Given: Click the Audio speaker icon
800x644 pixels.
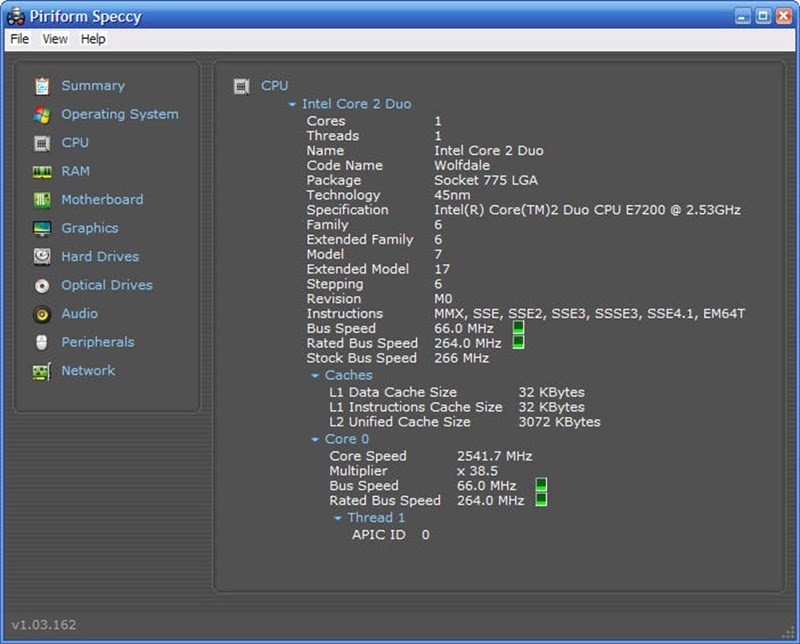Looking at the screenshot, I should click(x=41, y=313).
